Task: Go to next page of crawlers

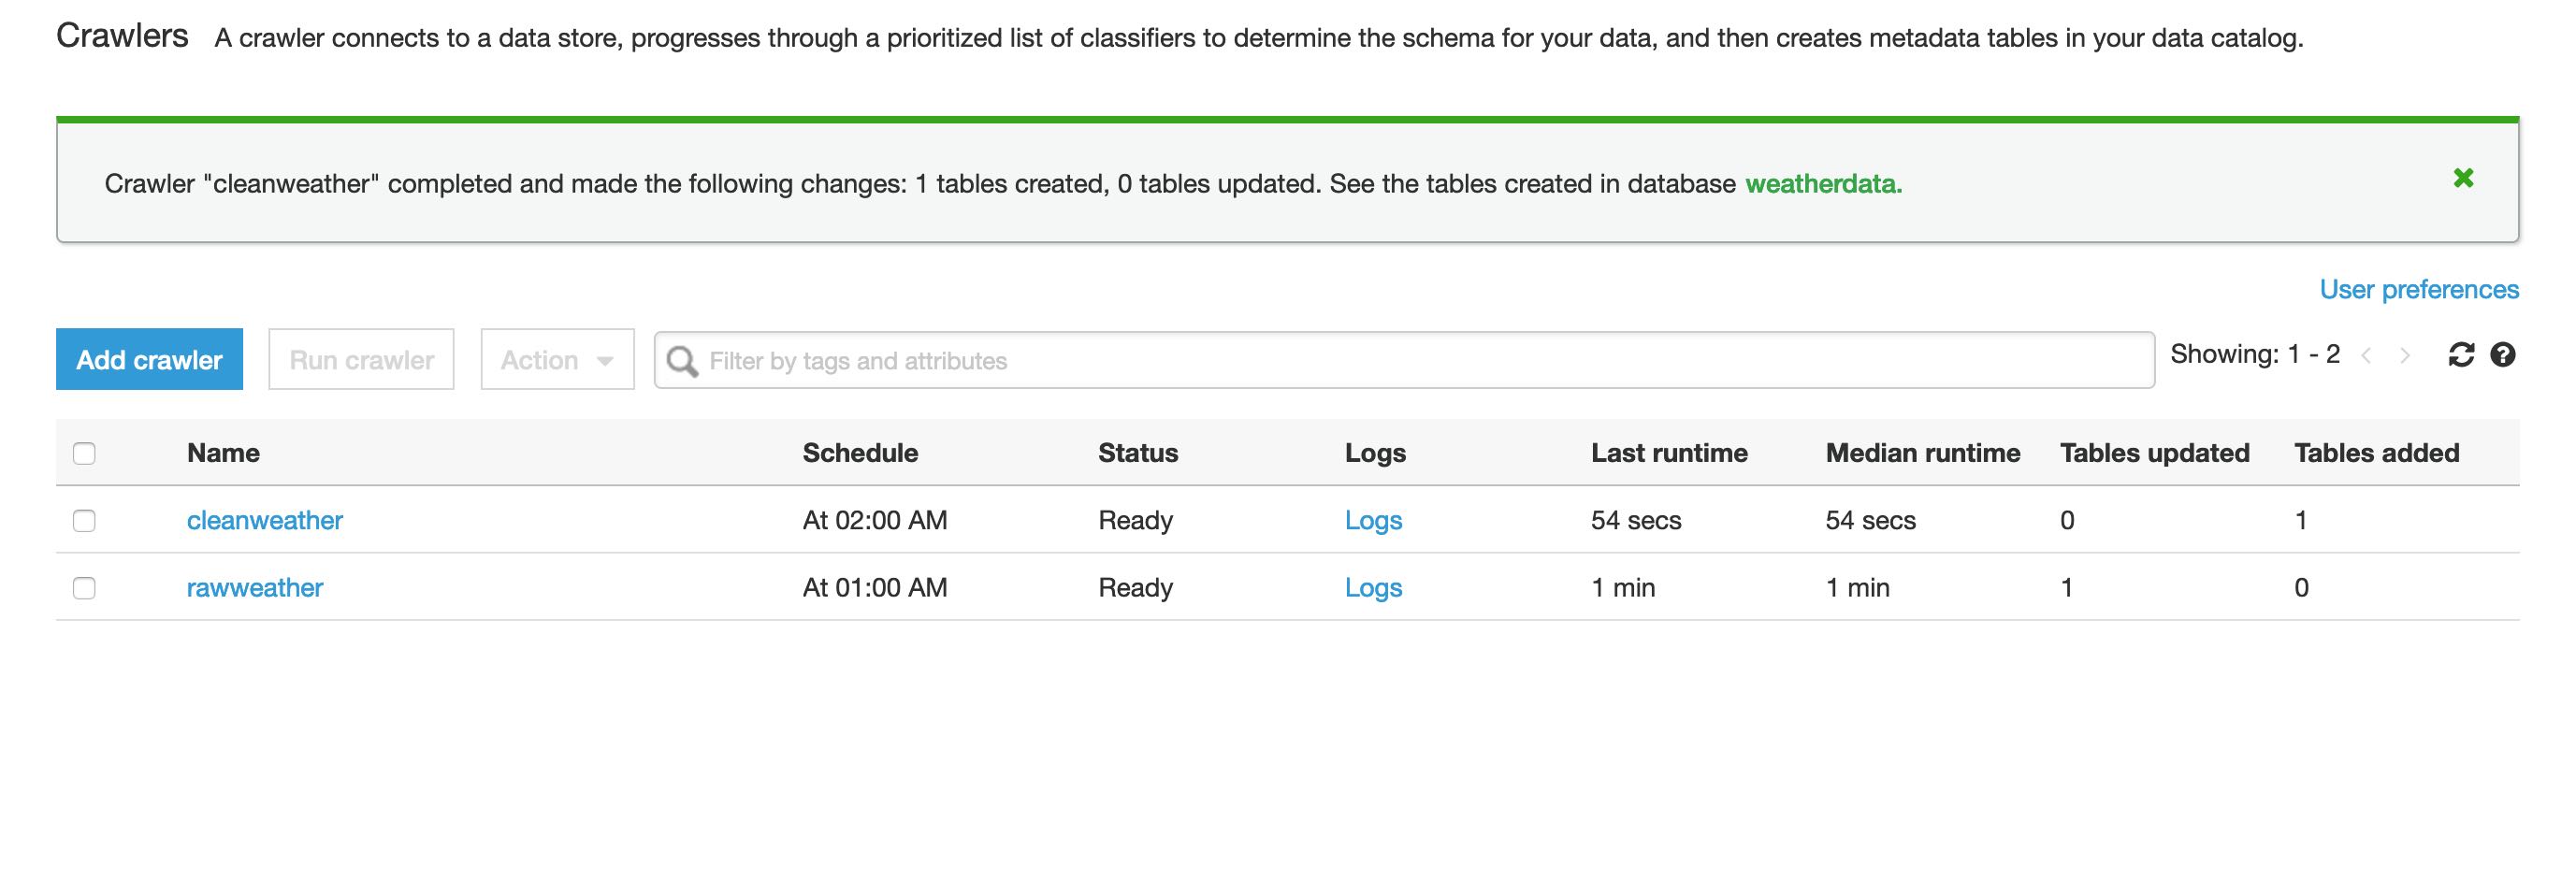Action: coord(2405,356)
